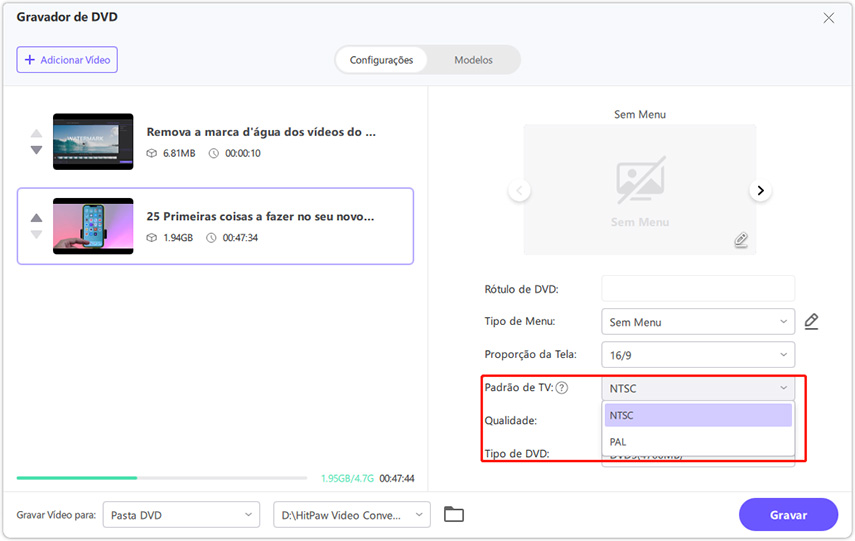This screenshot has width=855, height=541.
Task: Click the Rótulo de DVD text field
Action: click(697, 289)
